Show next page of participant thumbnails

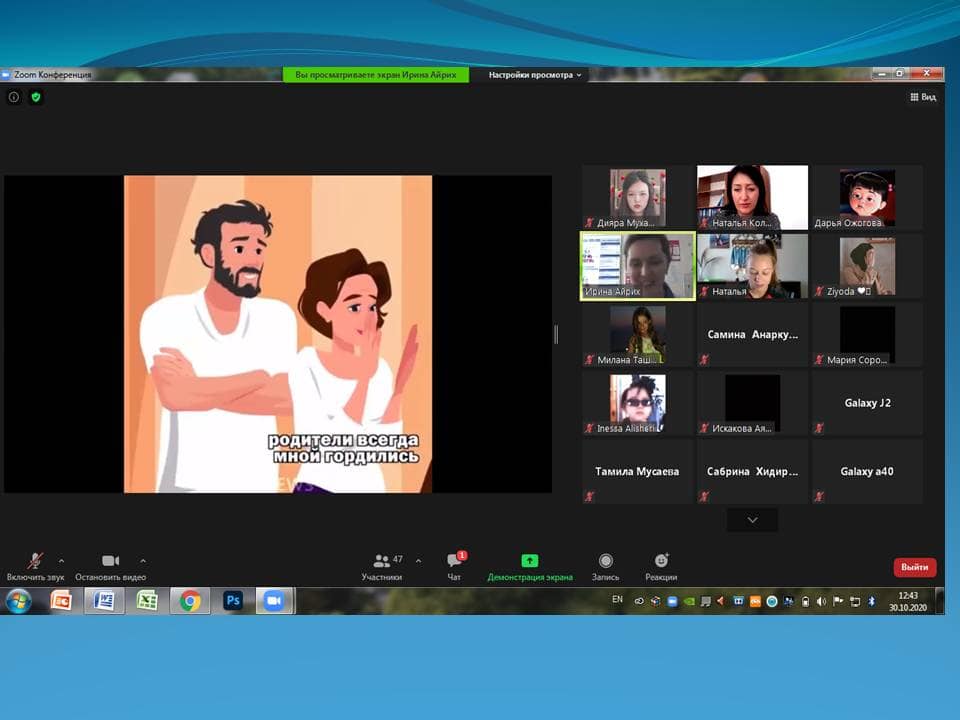(x=752, y=520)
